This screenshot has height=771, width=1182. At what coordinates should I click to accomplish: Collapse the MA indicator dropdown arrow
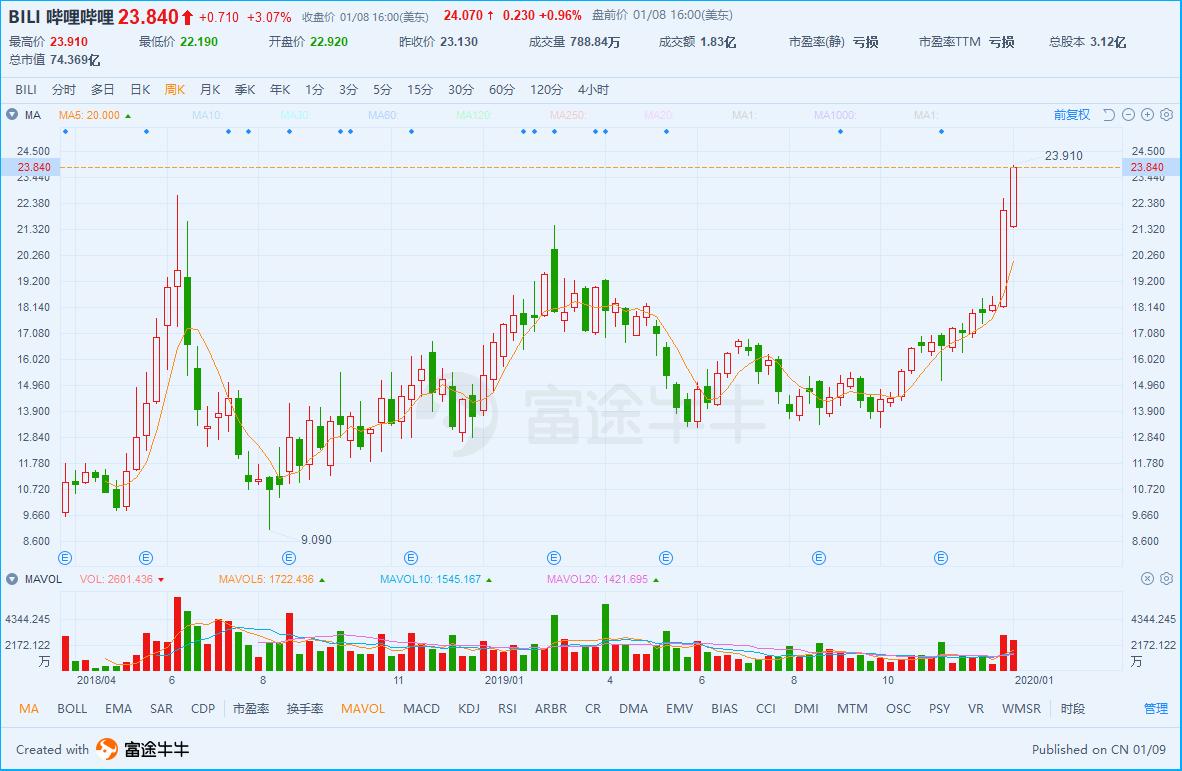coord(12,115)
